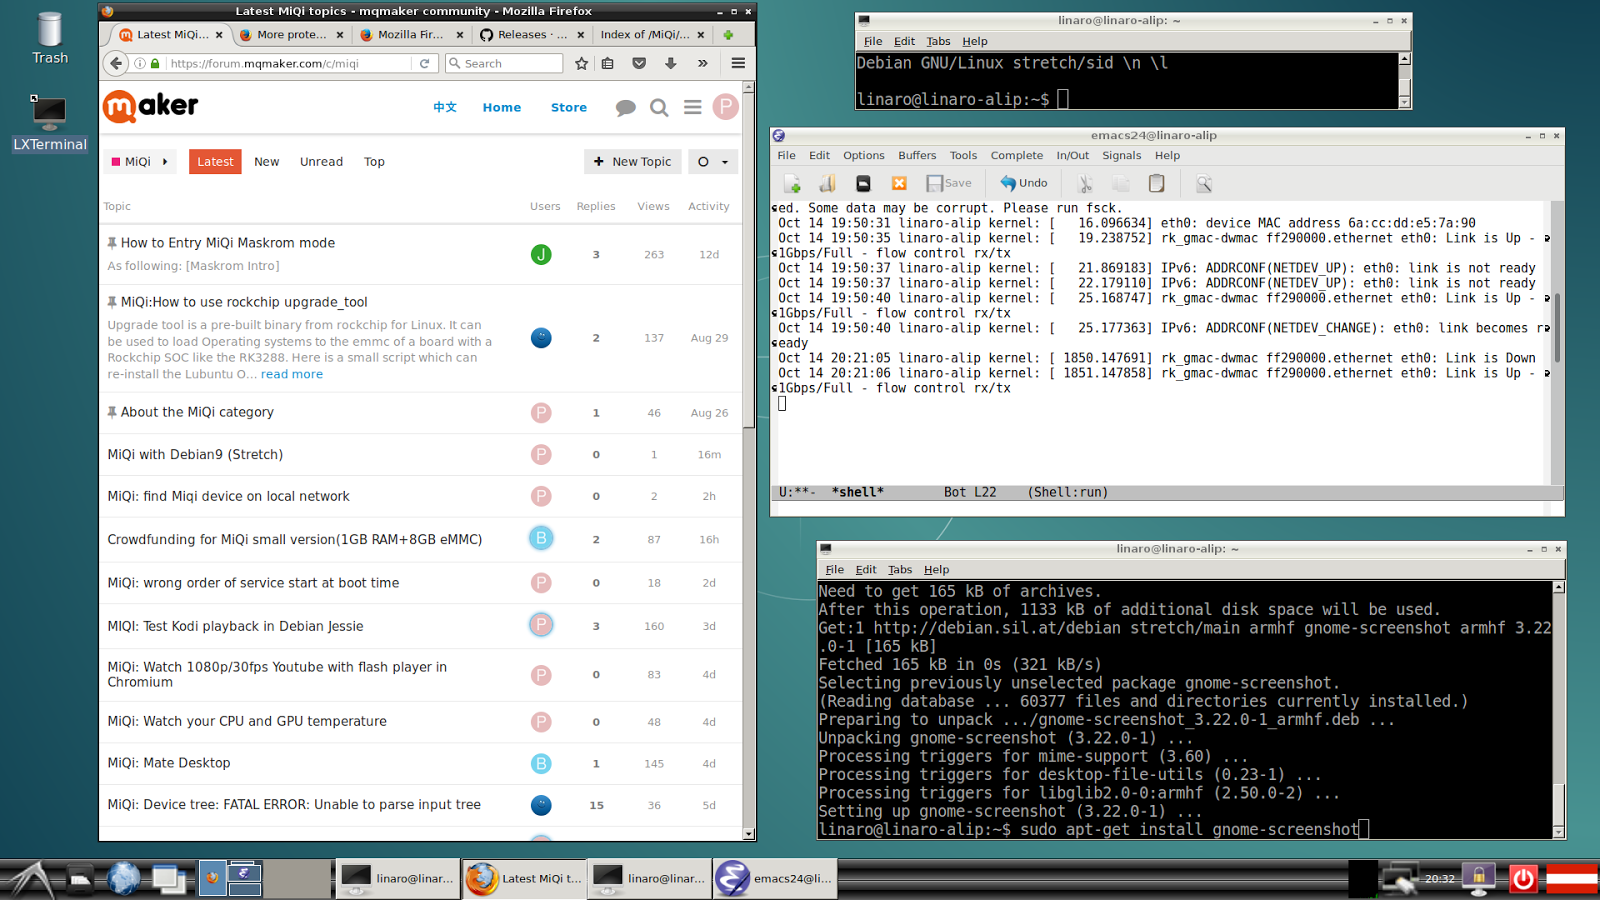Open Tabs menu in top terminal window
Viewport: 1600px width, 900px height.
click(938, 41)
